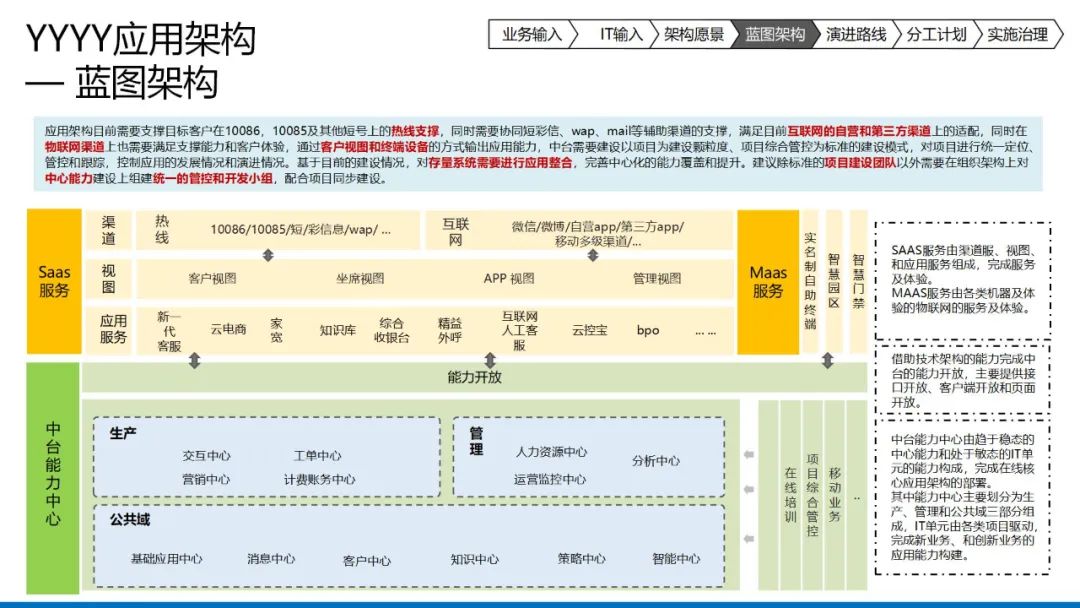The image size is (1080, 608).
Task: Select the IT输入 step
Action: tap(620, 34)
